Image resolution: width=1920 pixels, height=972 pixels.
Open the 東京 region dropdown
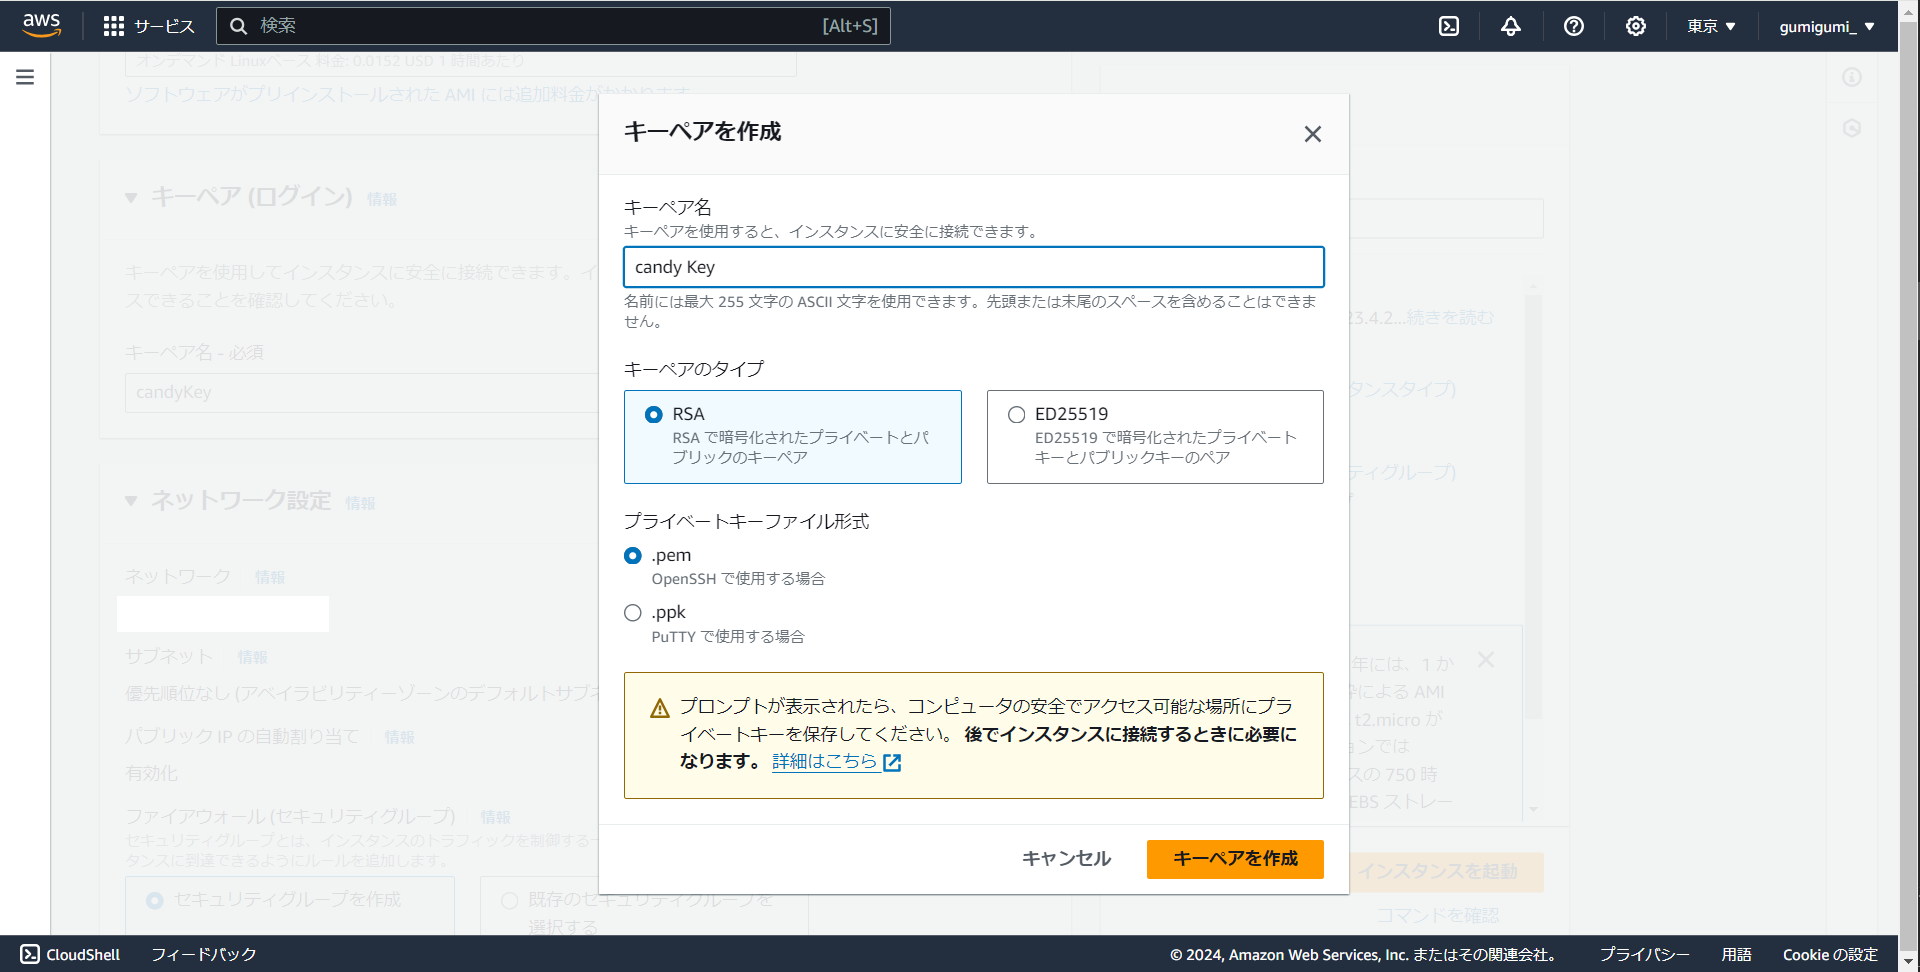(1710, 26)
